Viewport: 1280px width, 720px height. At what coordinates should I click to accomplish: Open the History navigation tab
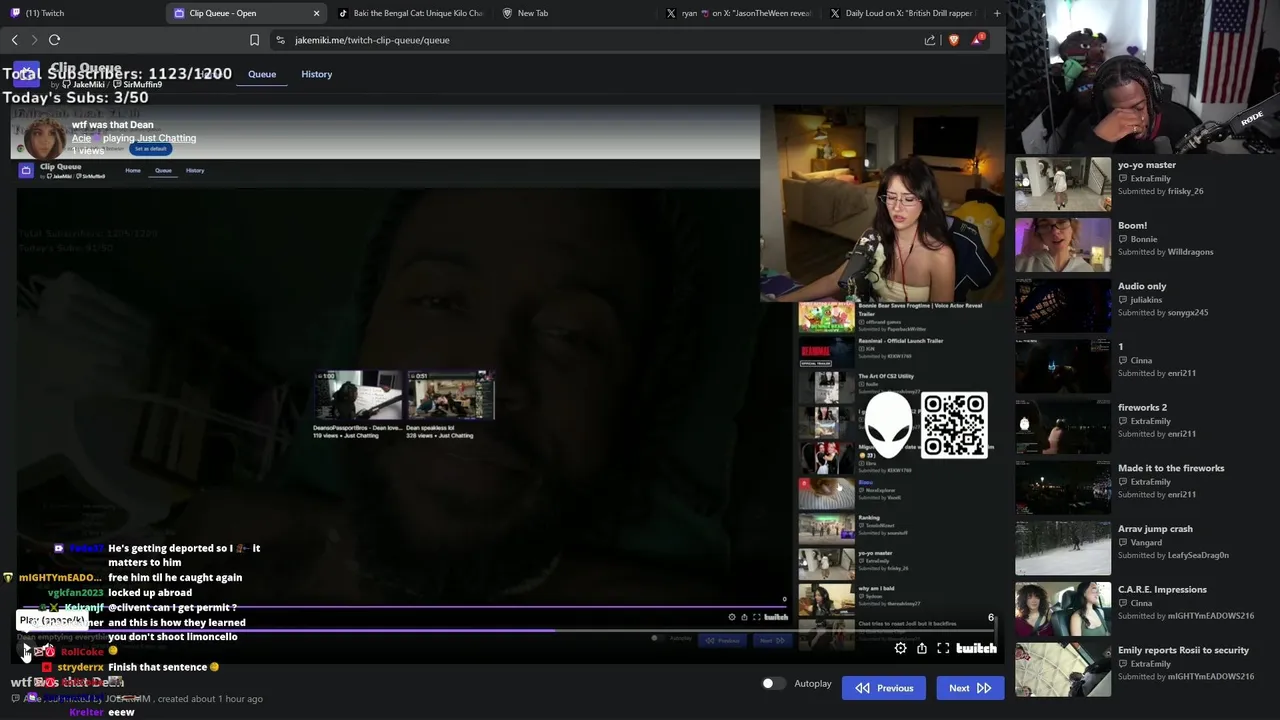(x=317, y=74)
